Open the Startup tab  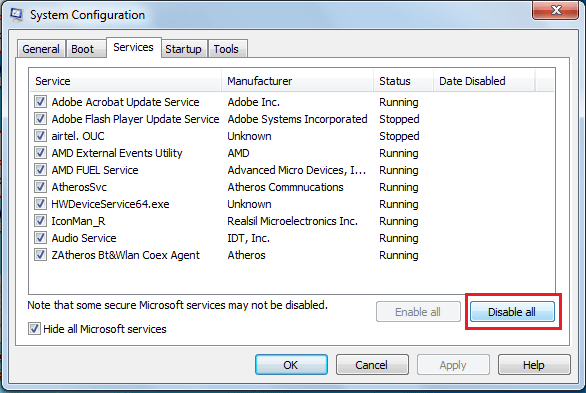183,49
